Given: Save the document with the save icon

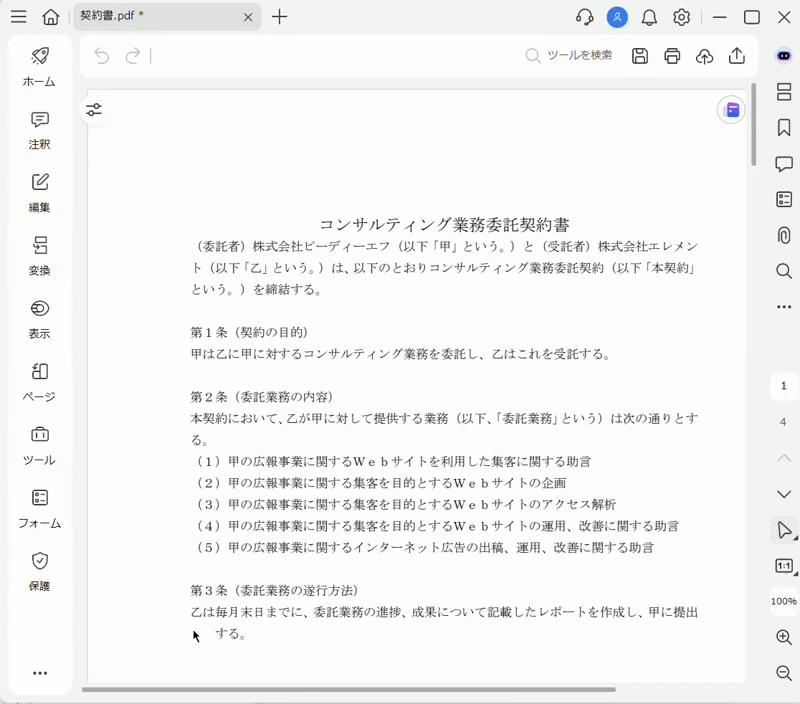Looking at the screenshot, I should click(640, 56).
